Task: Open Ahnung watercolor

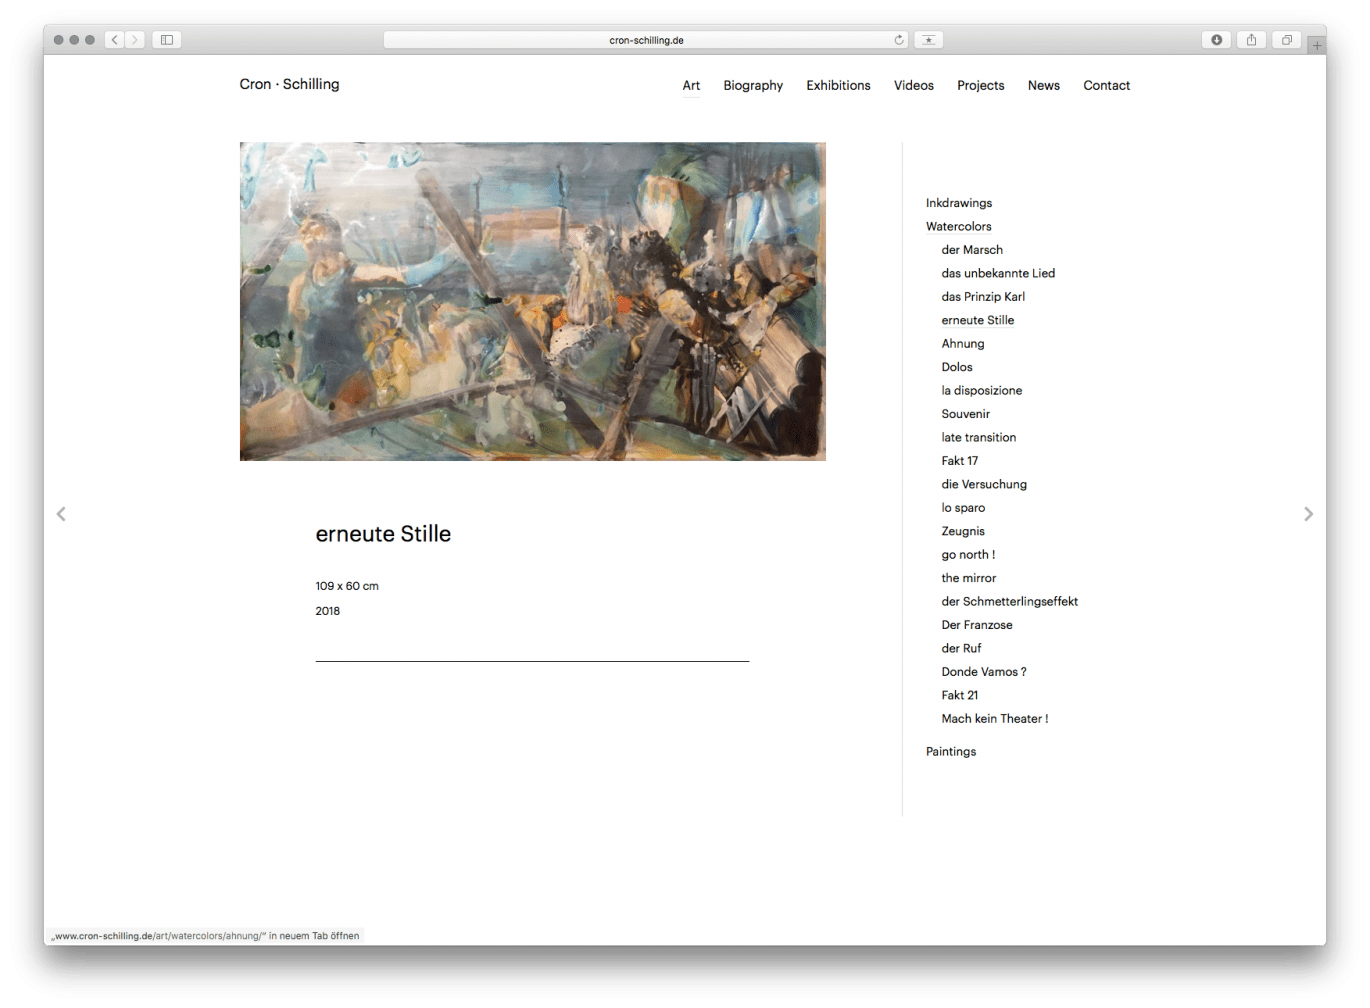Action: click(962, 344)
